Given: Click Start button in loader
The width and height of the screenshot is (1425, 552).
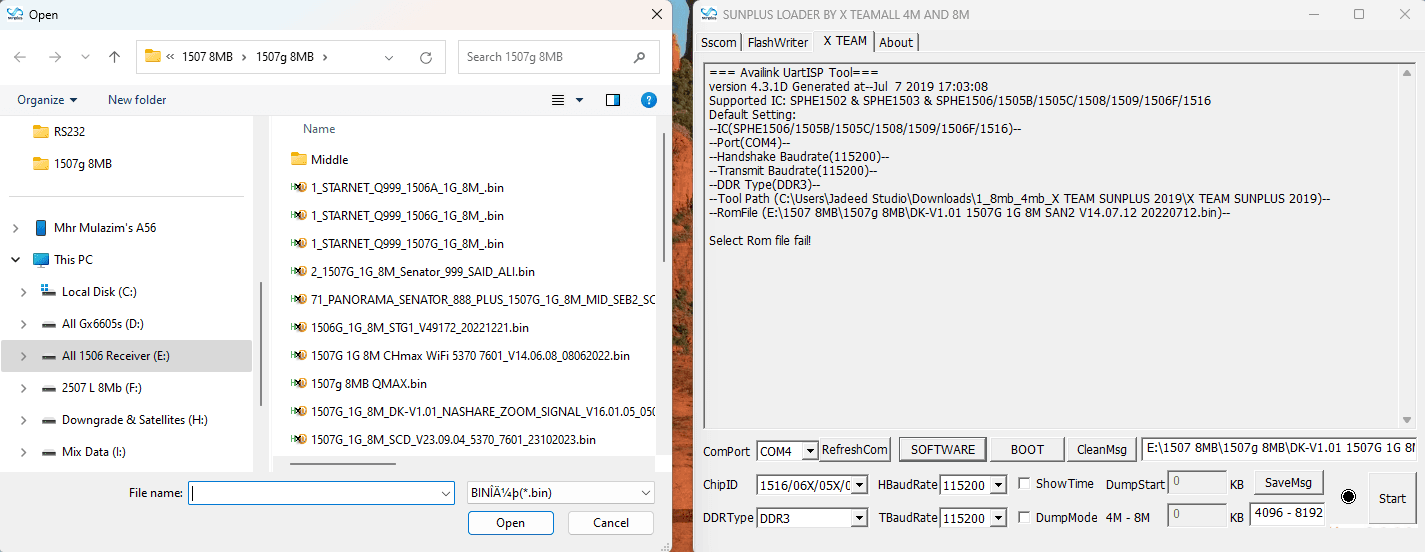Looking at the screenshot, I should (x=1392, y=499).
